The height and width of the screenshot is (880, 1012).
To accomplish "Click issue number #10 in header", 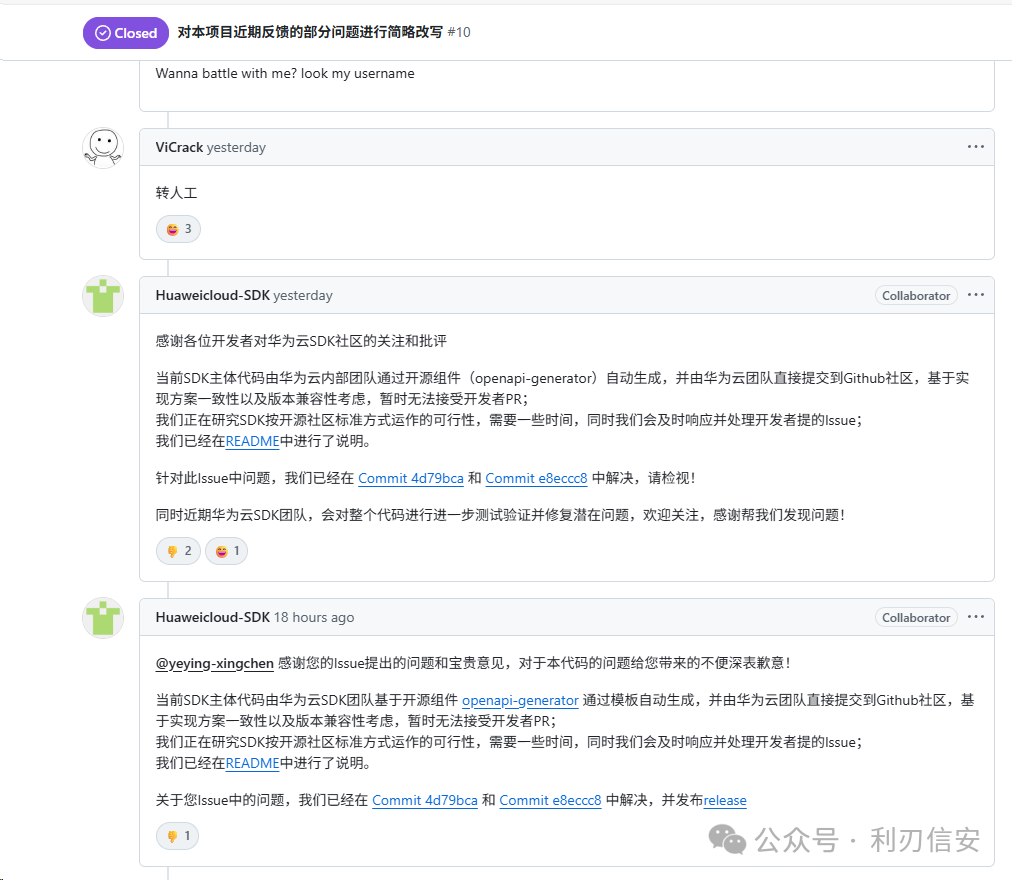I will point(459,32).
